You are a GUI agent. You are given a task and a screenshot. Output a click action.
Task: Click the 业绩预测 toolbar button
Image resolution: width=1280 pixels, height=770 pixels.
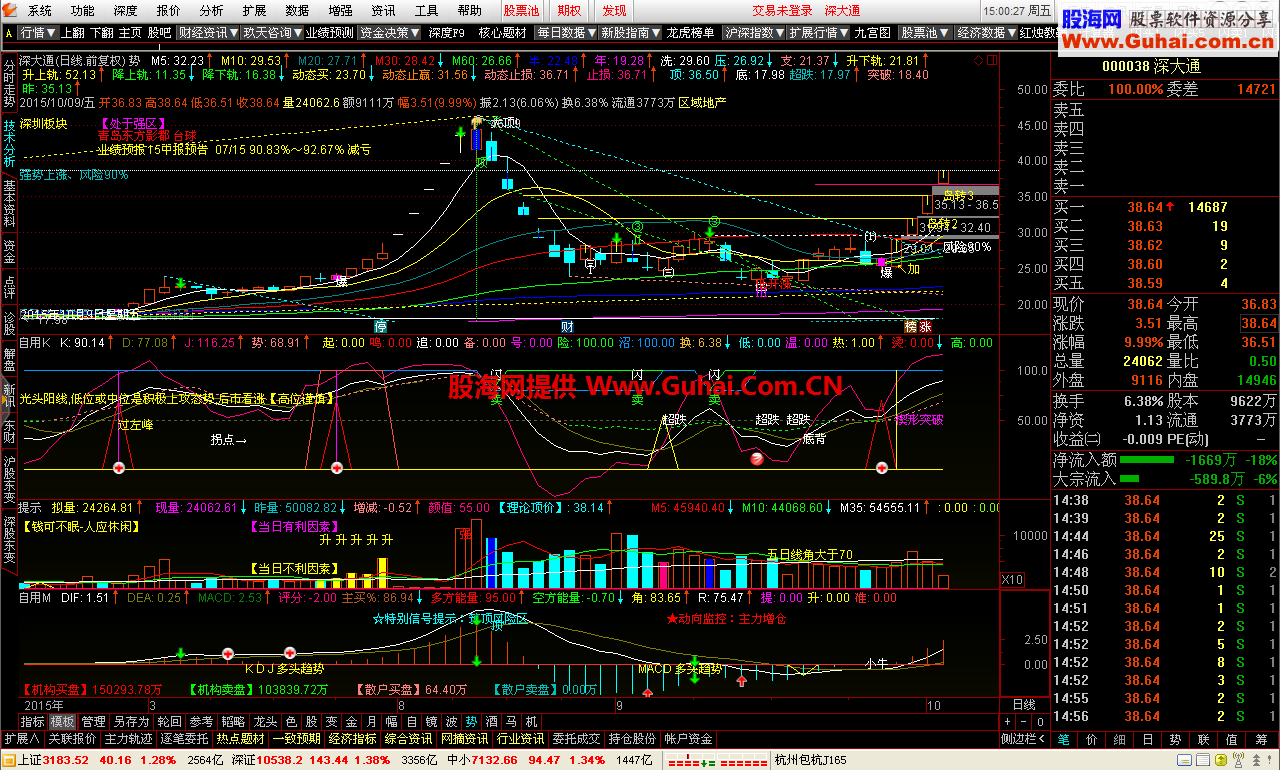pyautogui.click(x=329, y=32)
